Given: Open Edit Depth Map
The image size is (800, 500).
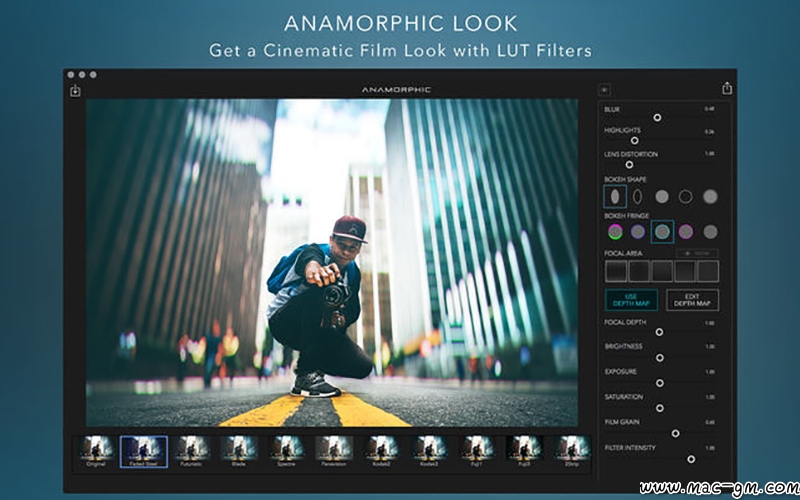Looking at the screenshot, I should pos(692,300).
